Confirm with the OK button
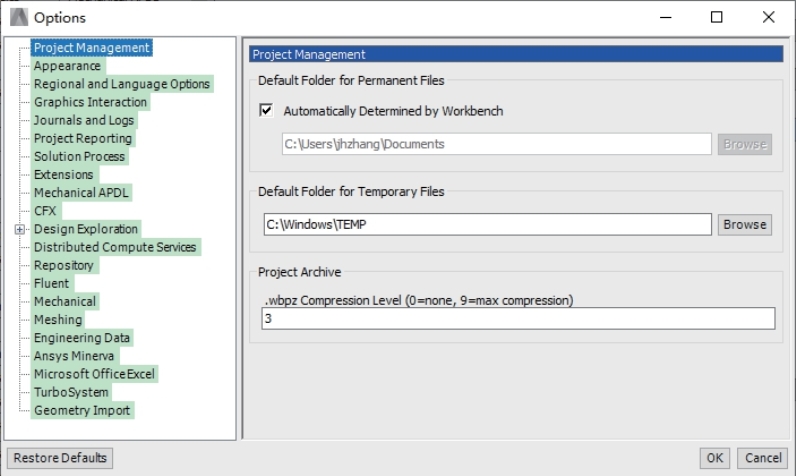The image size is (796, 476). tap(714, 458)
